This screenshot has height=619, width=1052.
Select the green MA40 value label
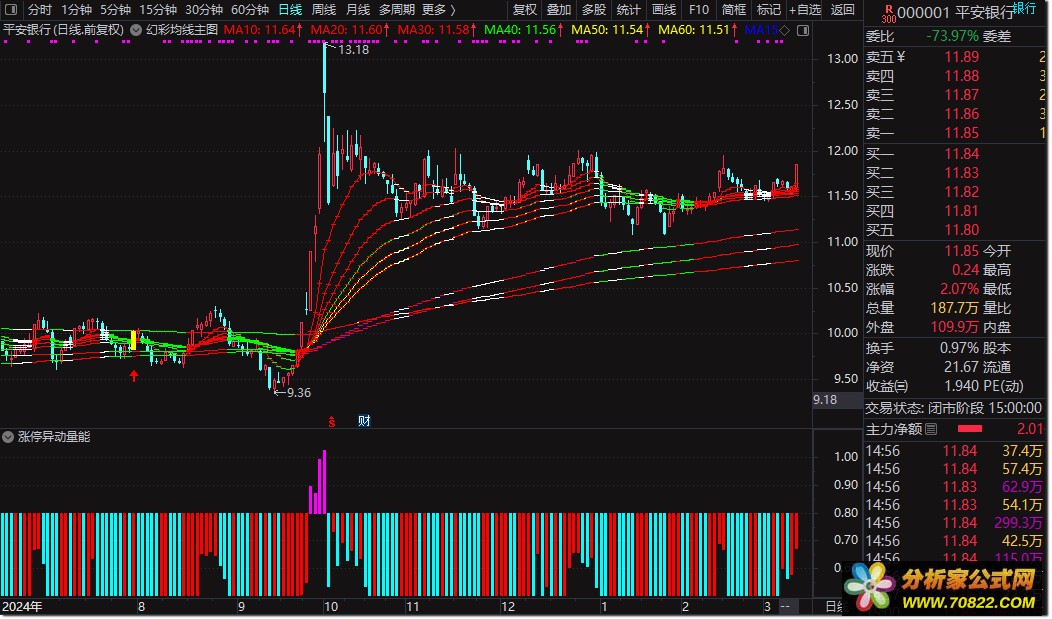pos(523,30)
